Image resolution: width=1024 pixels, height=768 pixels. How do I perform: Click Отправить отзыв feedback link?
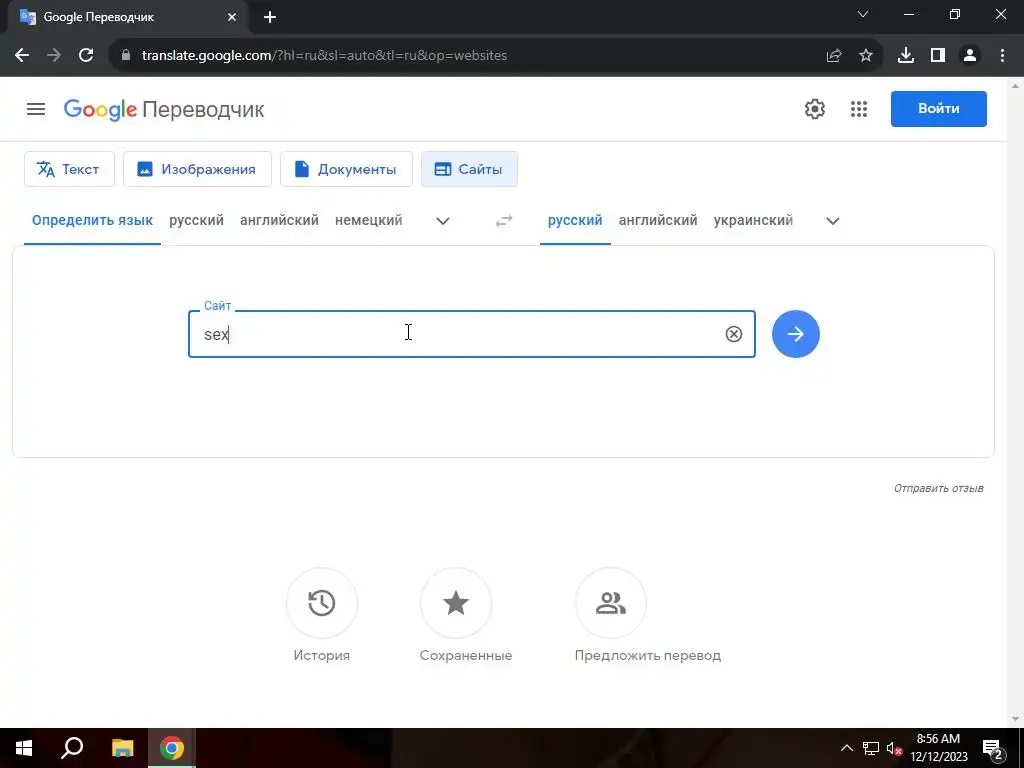938,488
